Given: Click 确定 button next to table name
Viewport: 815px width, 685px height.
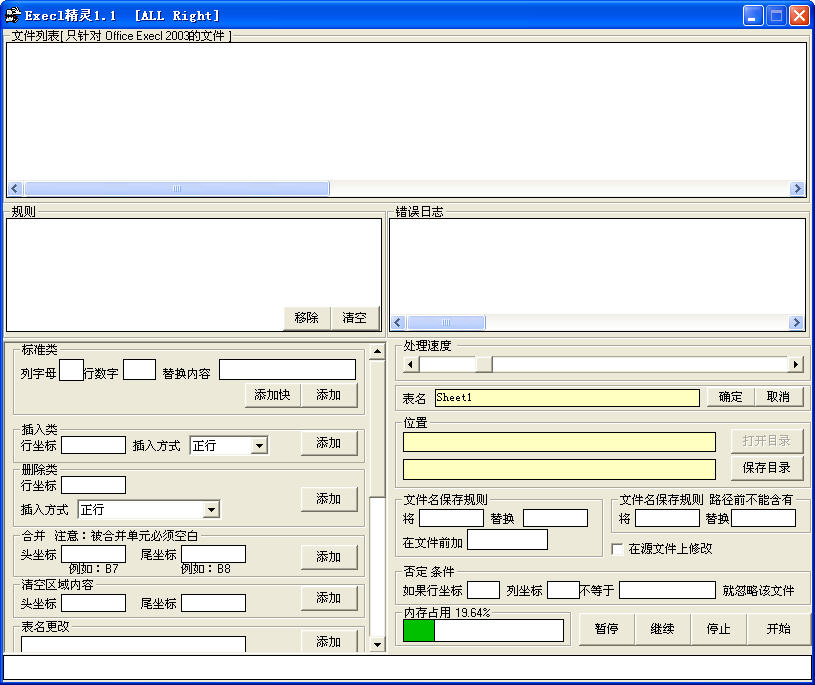Looking at the screenshot, I should pyautogui.click(x=730, y=397).
